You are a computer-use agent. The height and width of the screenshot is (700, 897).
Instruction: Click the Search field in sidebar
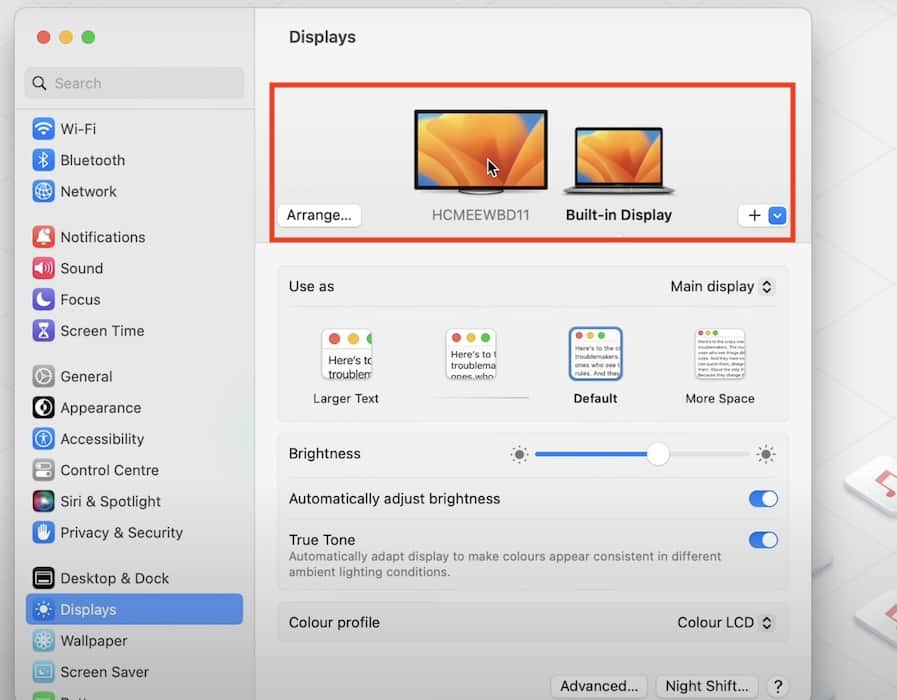134,83
